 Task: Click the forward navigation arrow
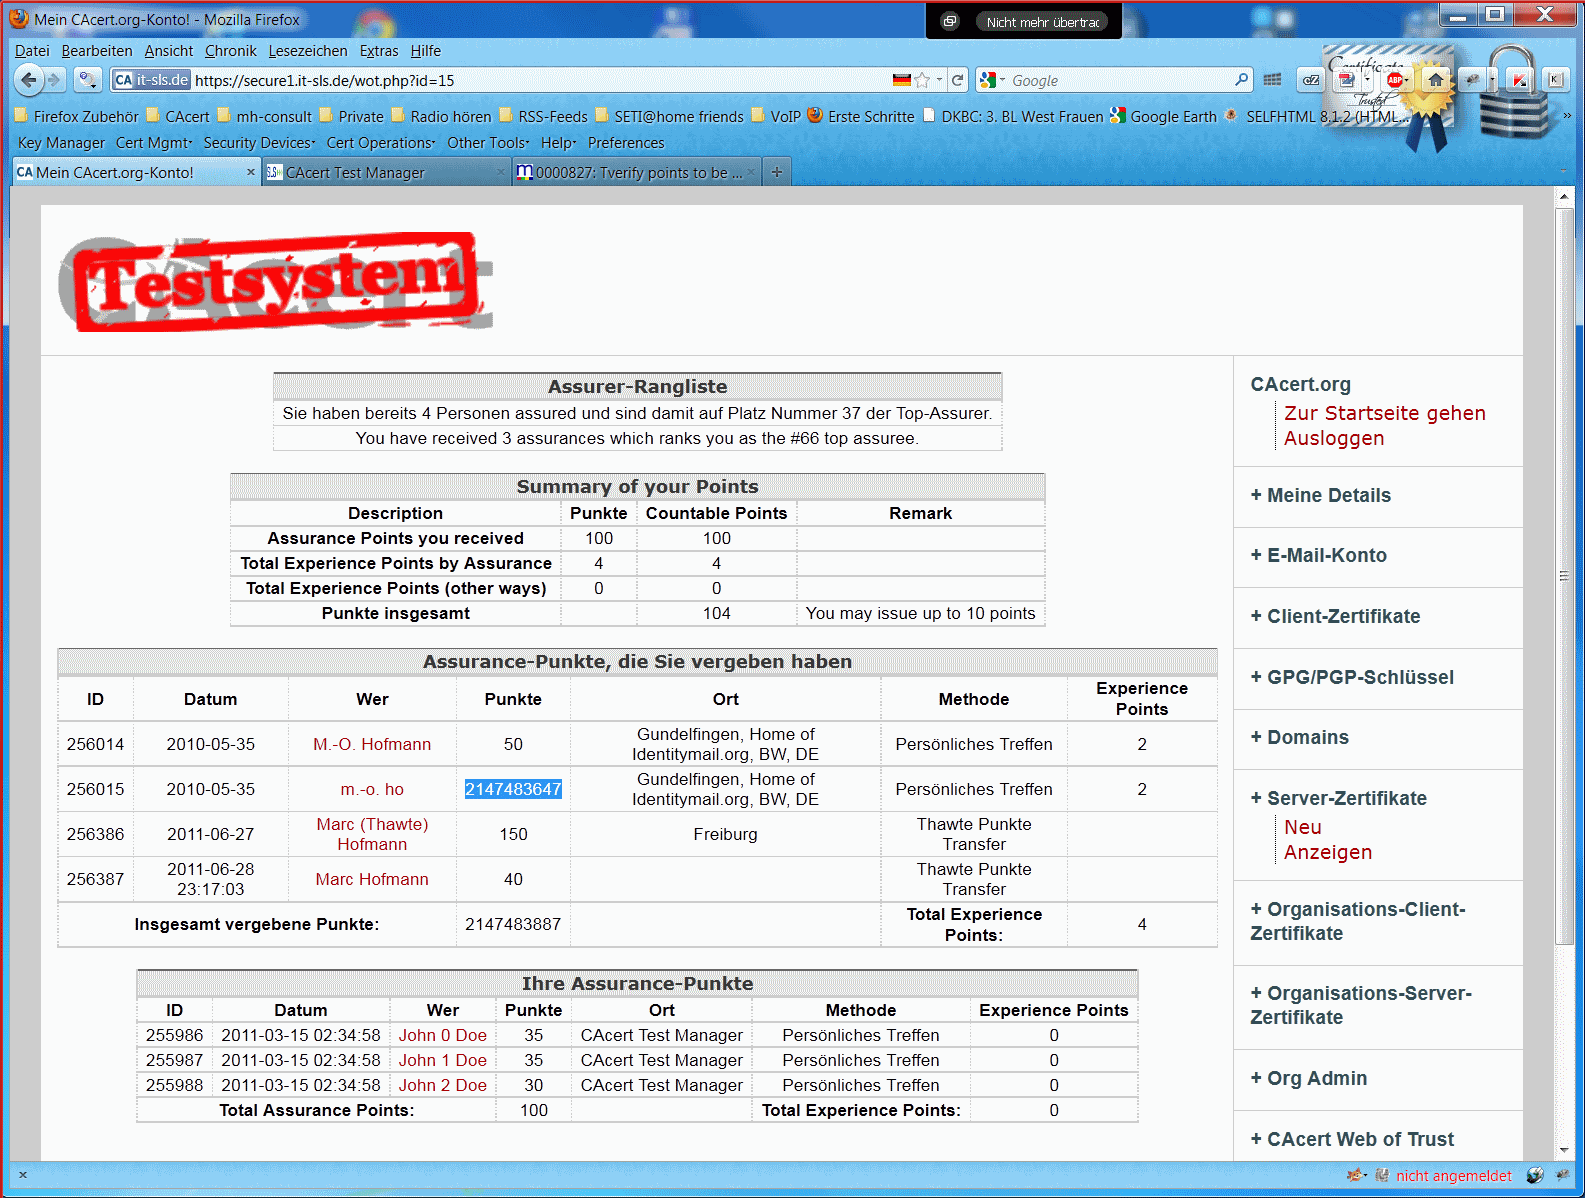point(55,80)
